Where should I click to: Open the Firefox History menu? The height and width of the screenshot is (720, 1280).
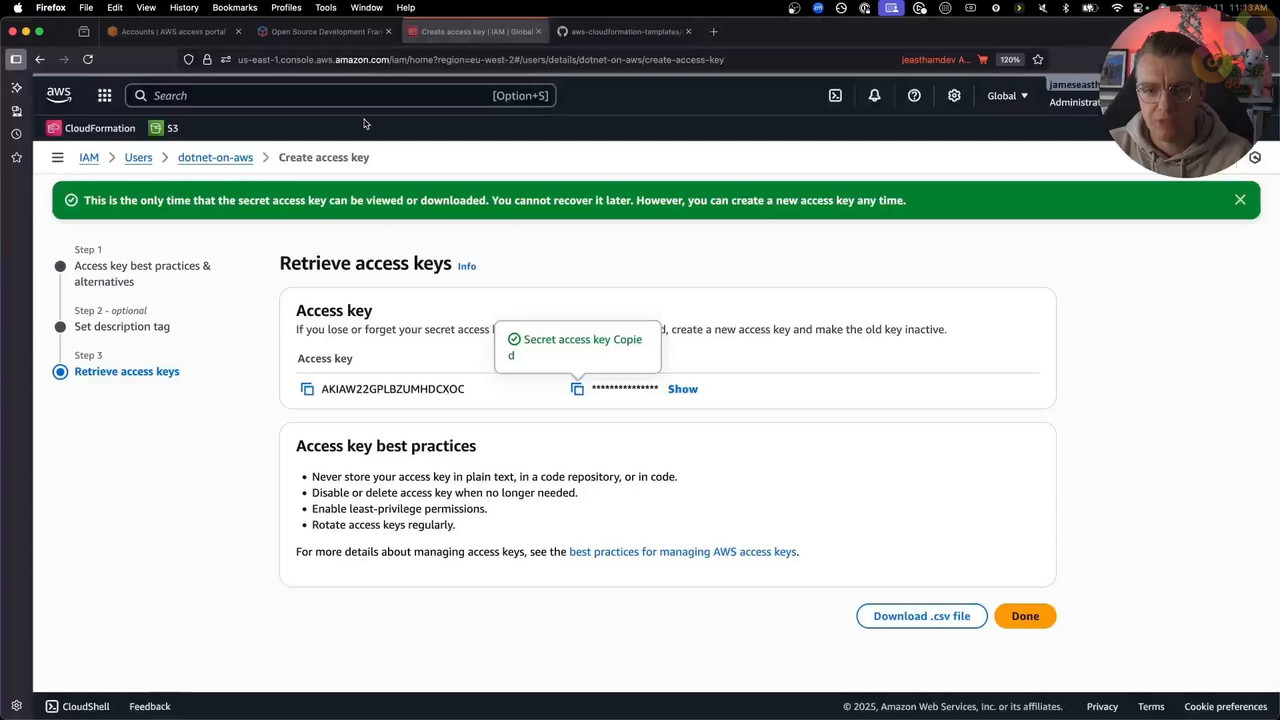[x=184, y=7]
